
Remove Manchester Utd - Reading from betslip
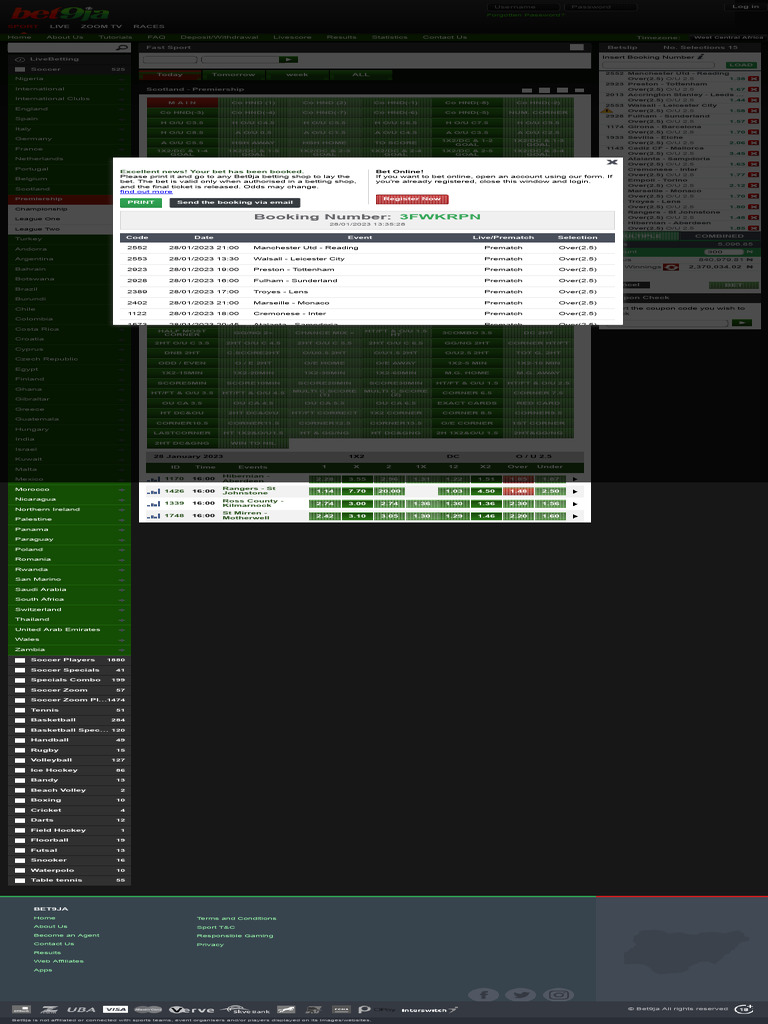(x=753, y=78)
